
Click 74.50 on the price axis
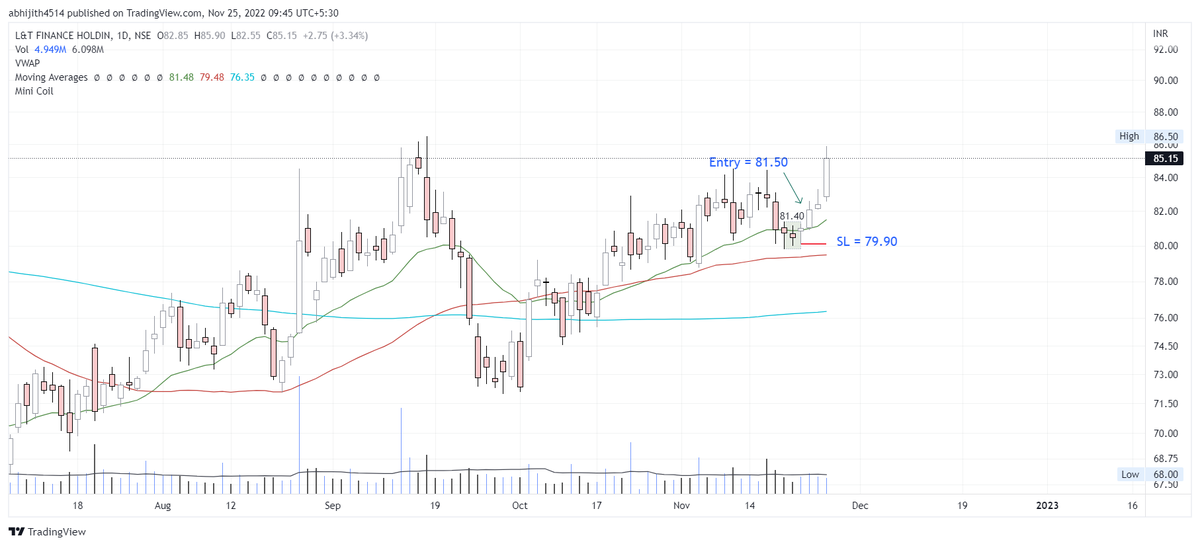1165,346
